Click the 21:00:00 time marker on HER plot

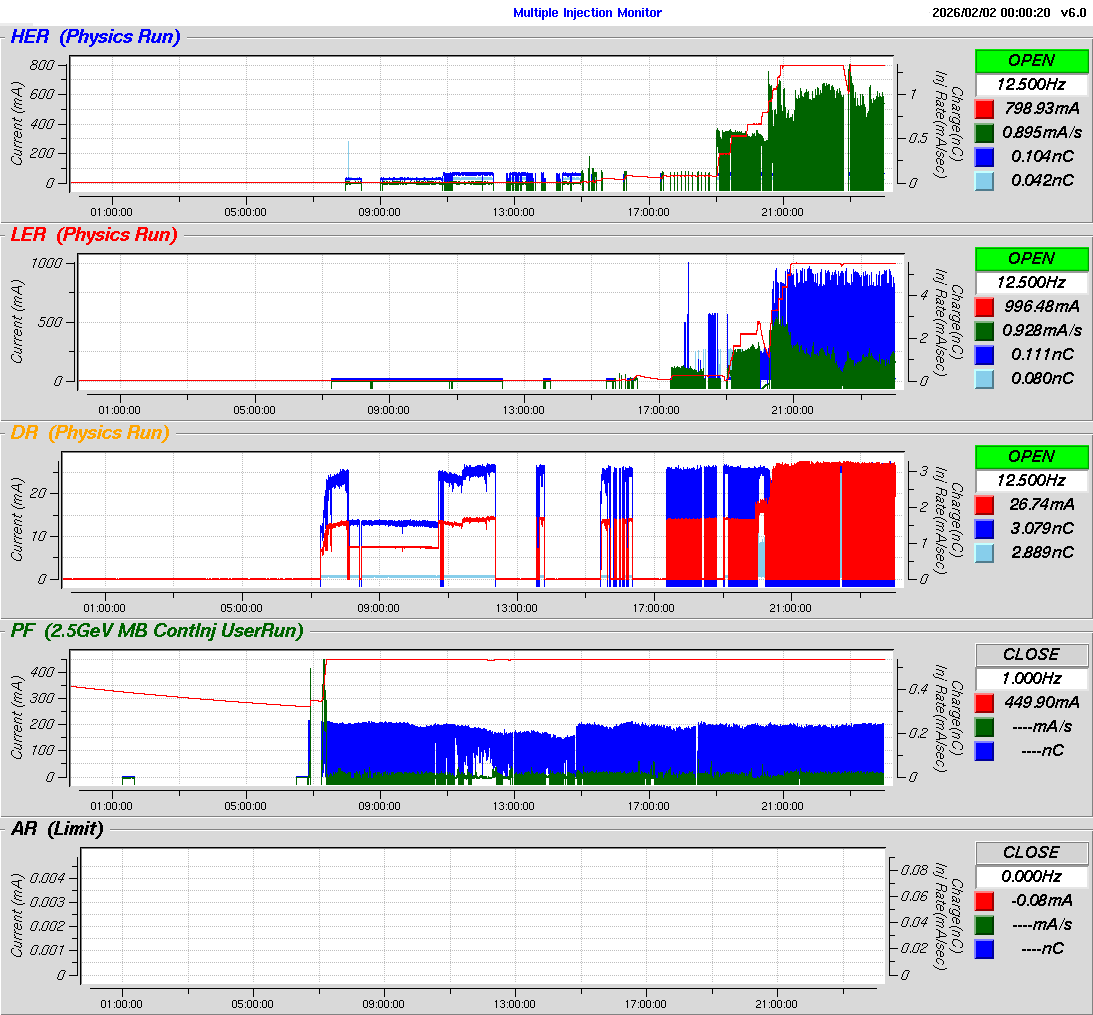point(782,211)
